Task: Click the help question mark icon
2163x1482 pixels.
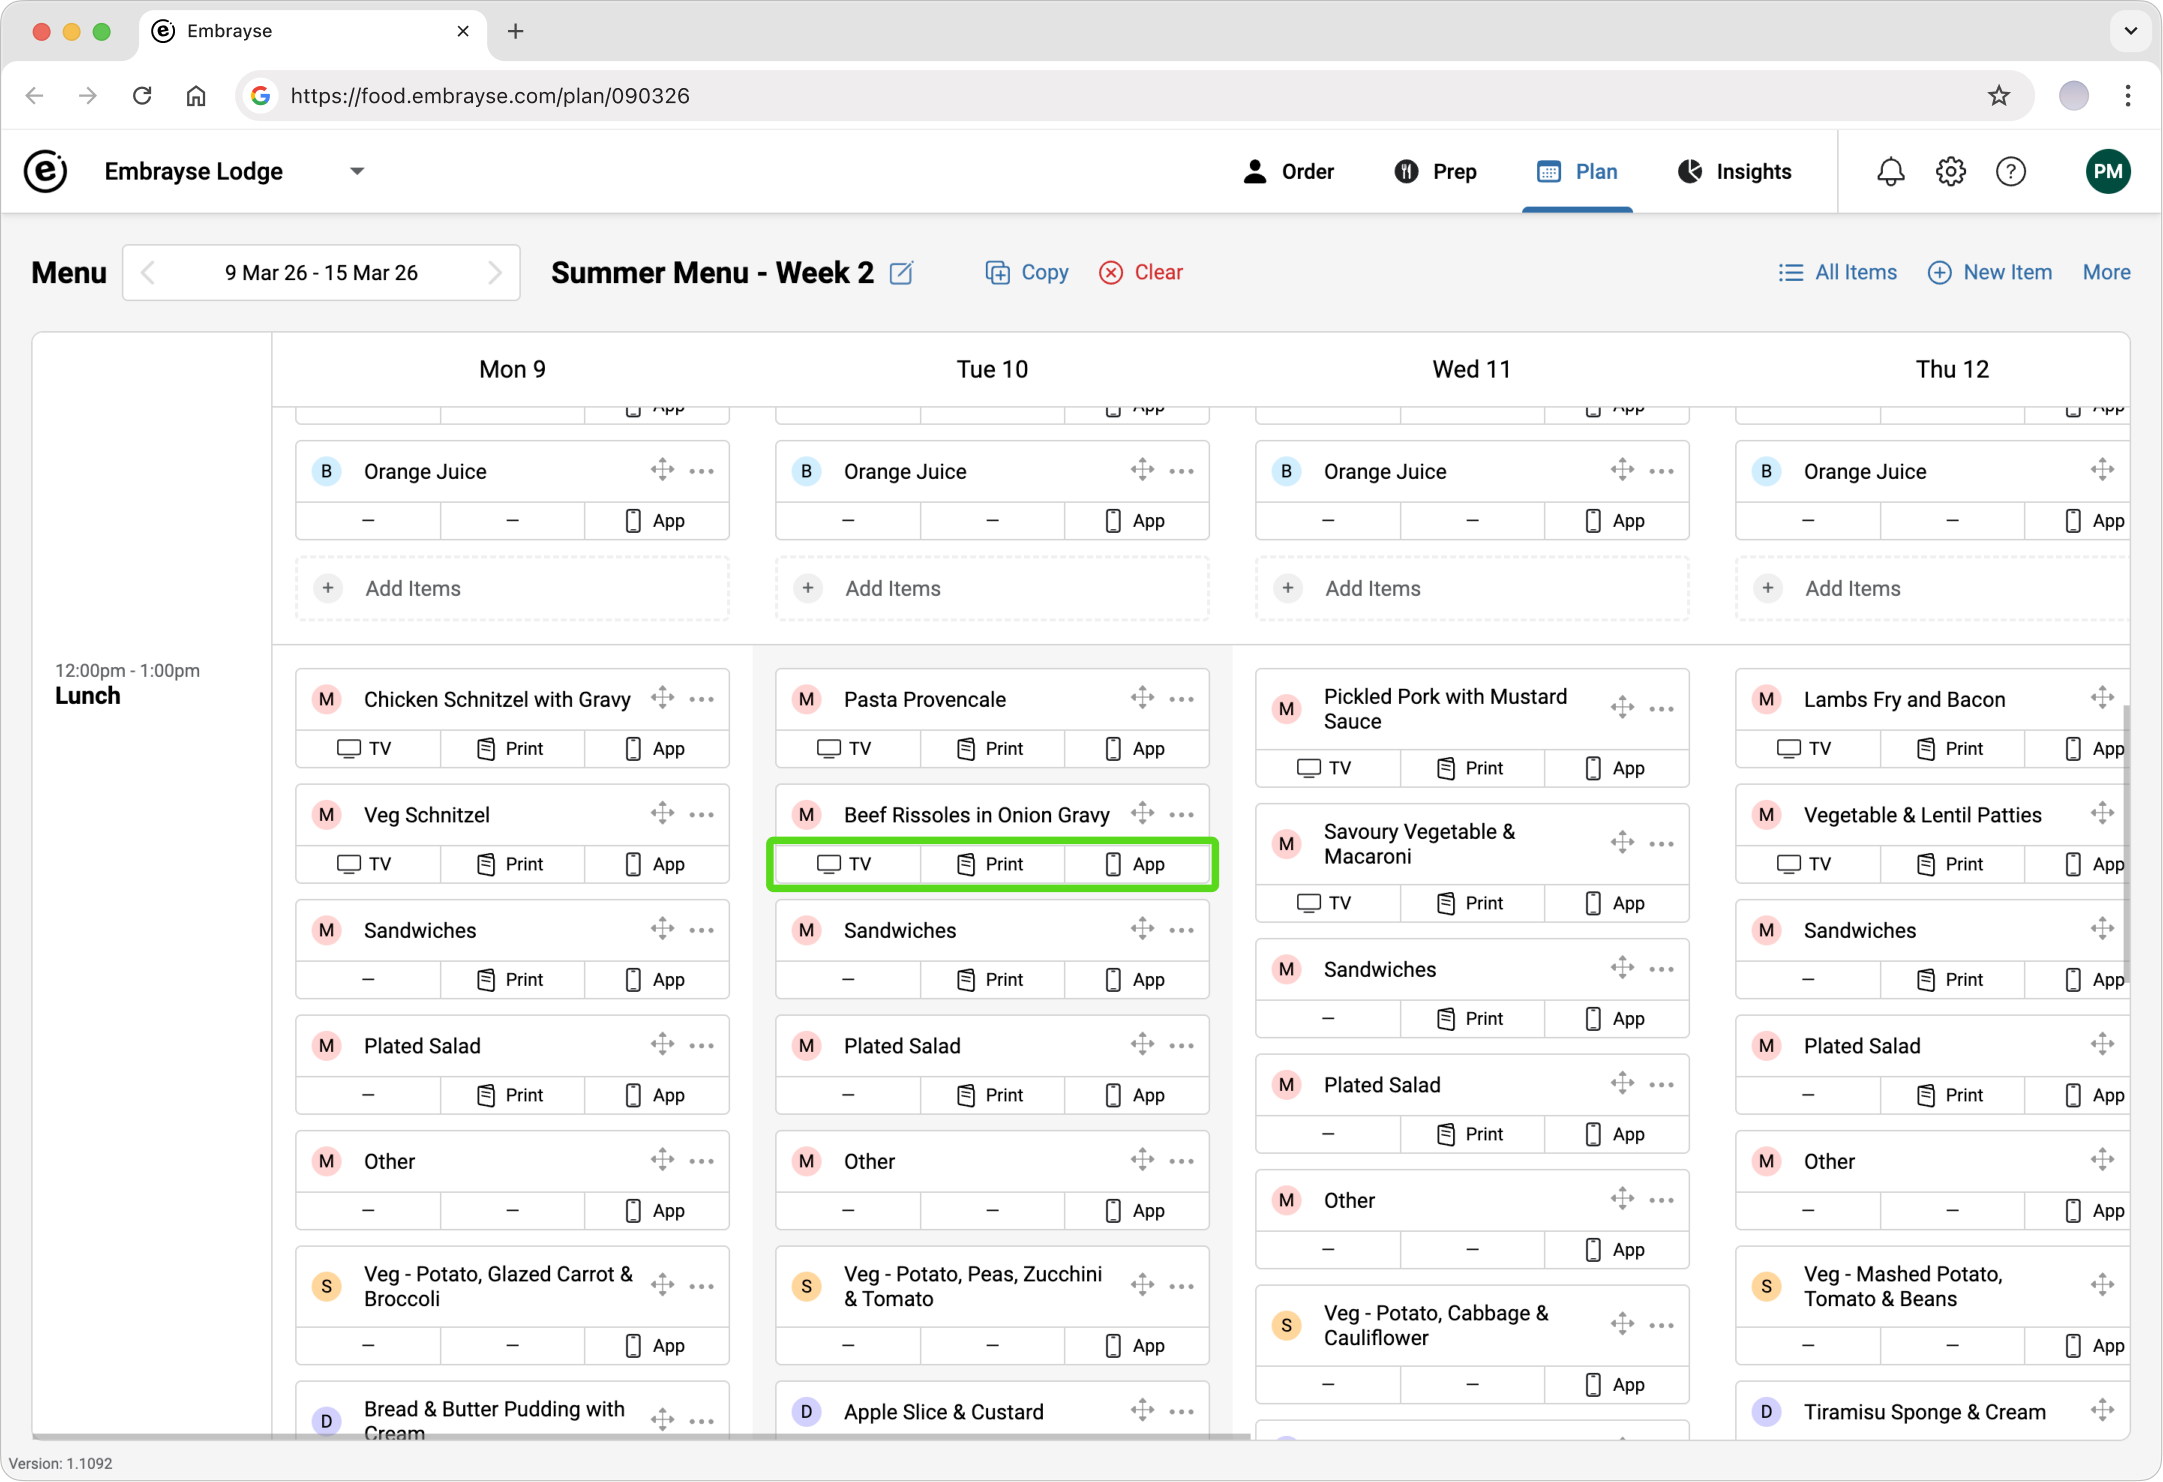Action: pyautogui.click(x=2010, y=171)
